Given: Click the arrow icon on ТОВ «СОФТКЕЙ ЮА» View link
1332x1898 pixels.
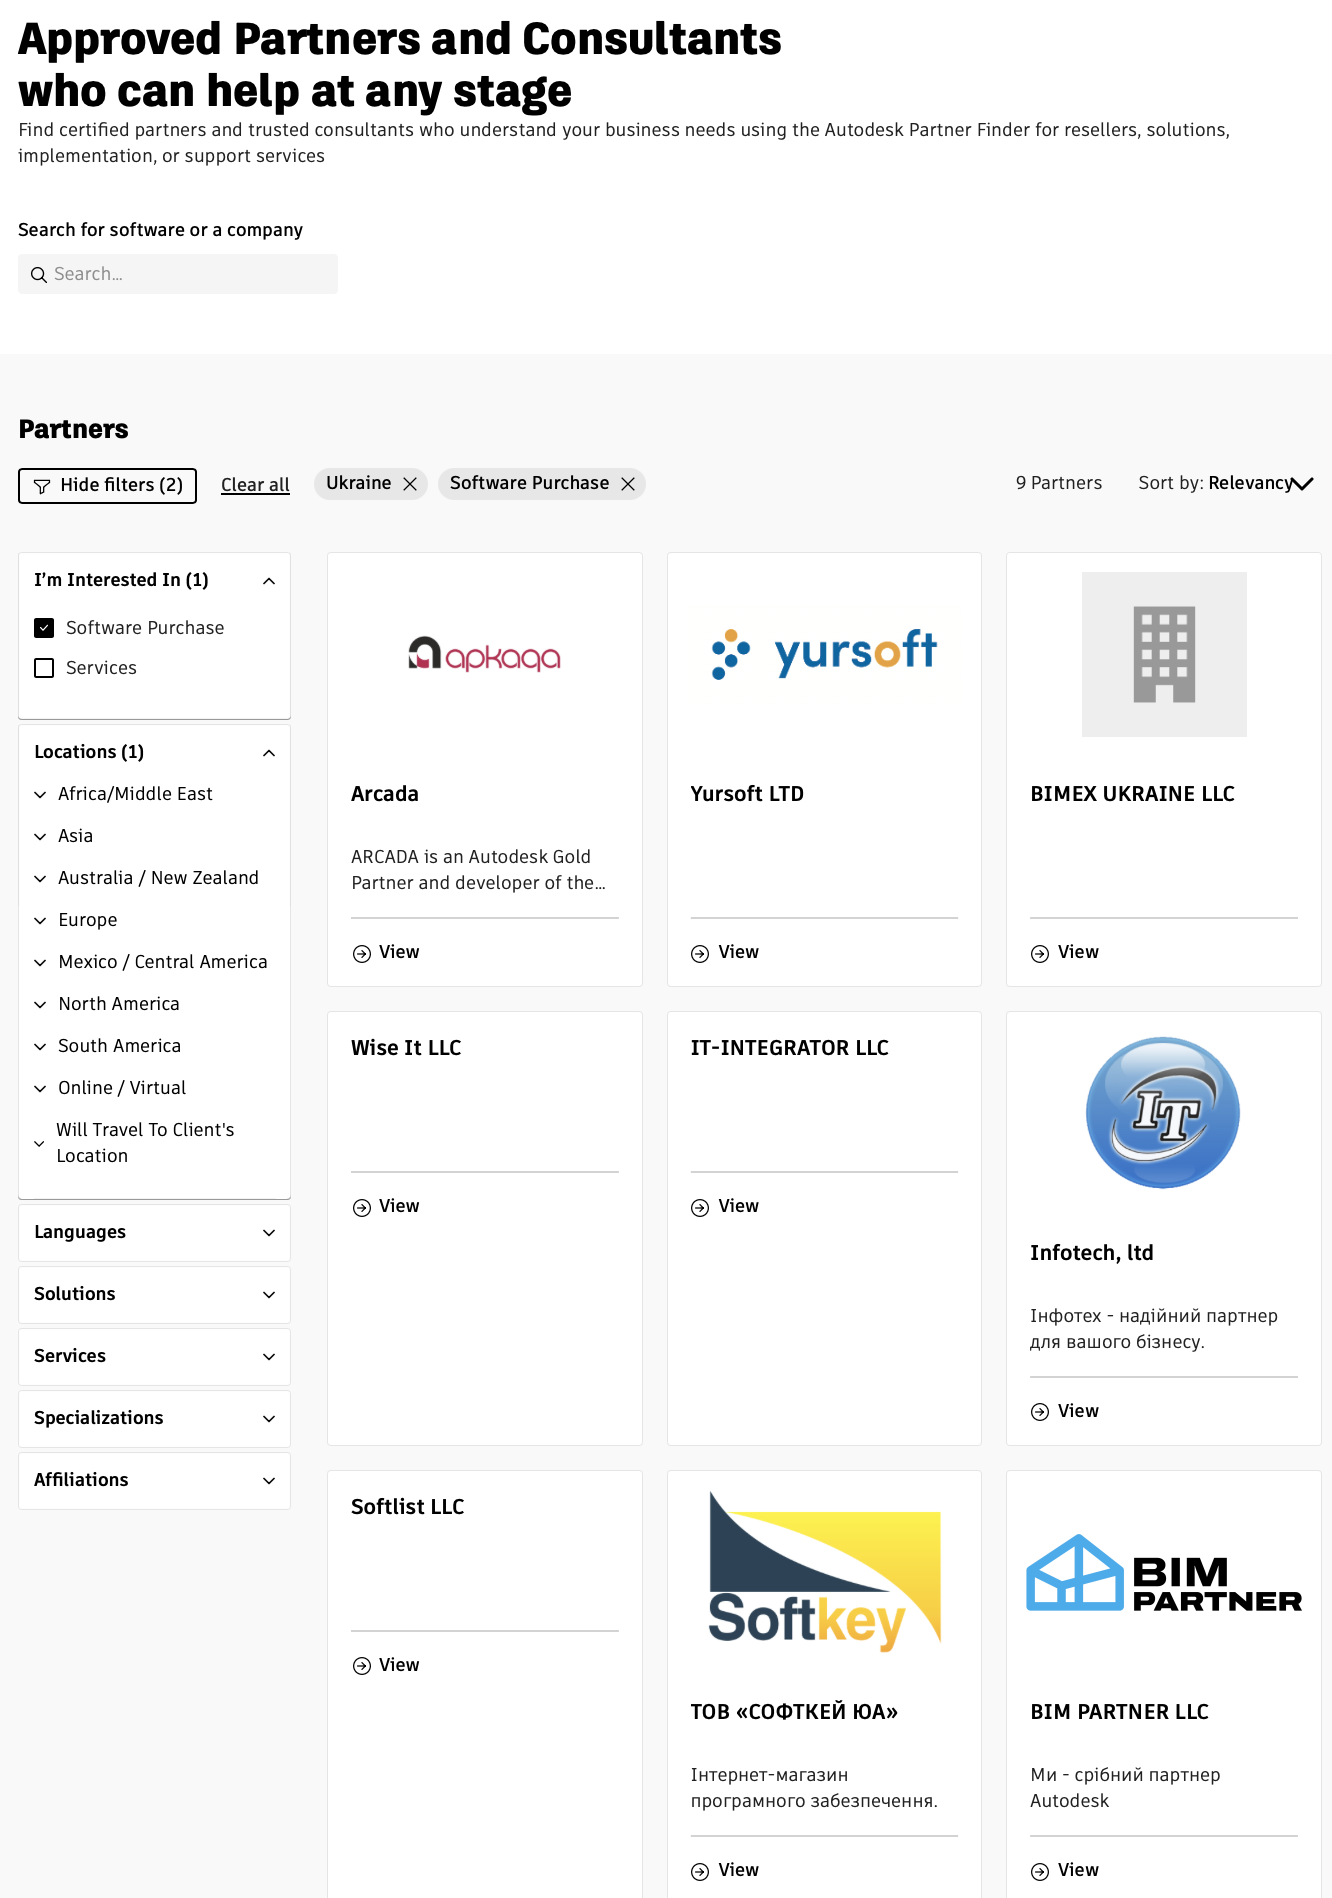Looking at the screenshot, I should click(700, 1871).
